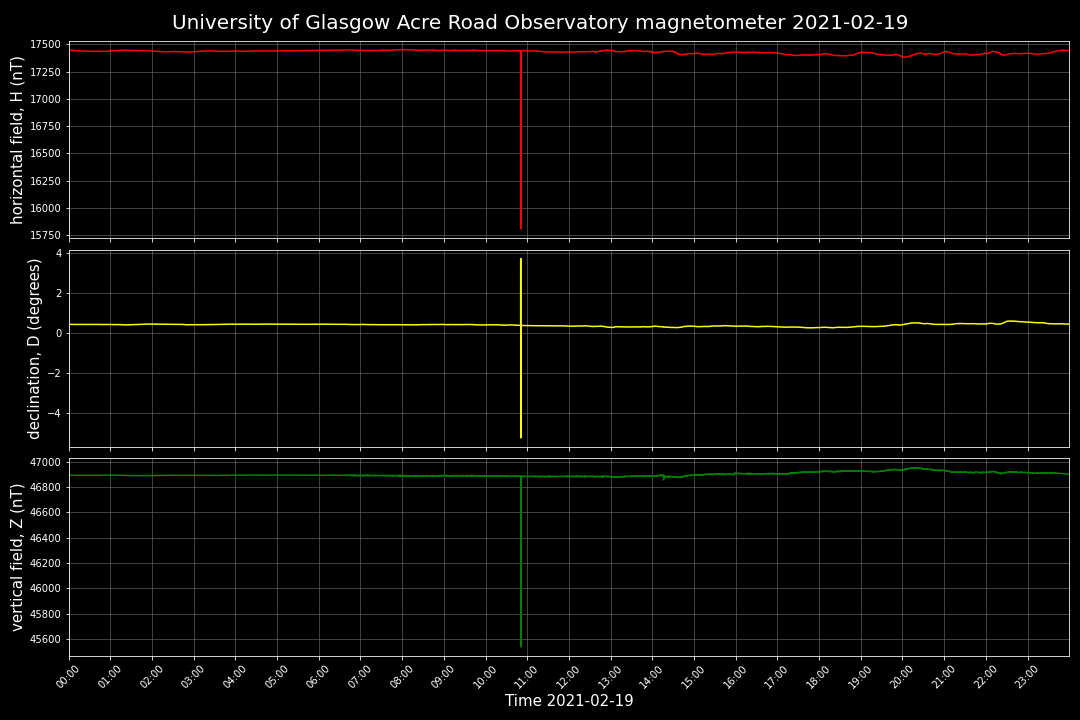Click the 'Time 2021-02-19' x-axis label
The width and height of the screenshot is (1080, 720).
coord(569,701)
